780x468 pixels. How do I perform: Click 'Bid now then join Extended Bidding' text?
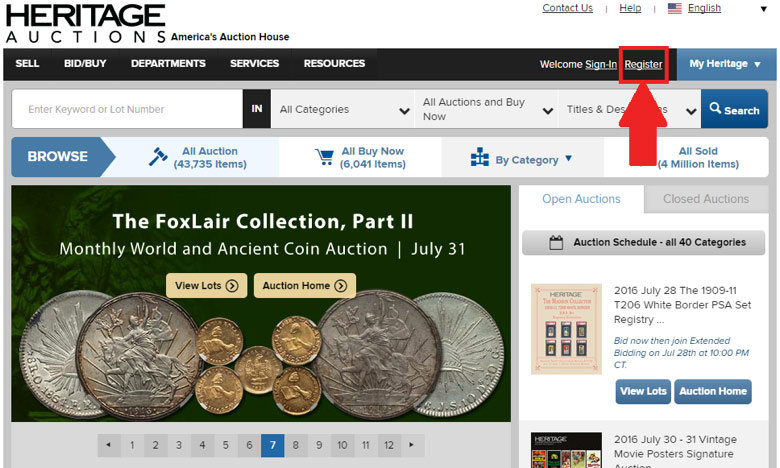click(x=682, y=353)
